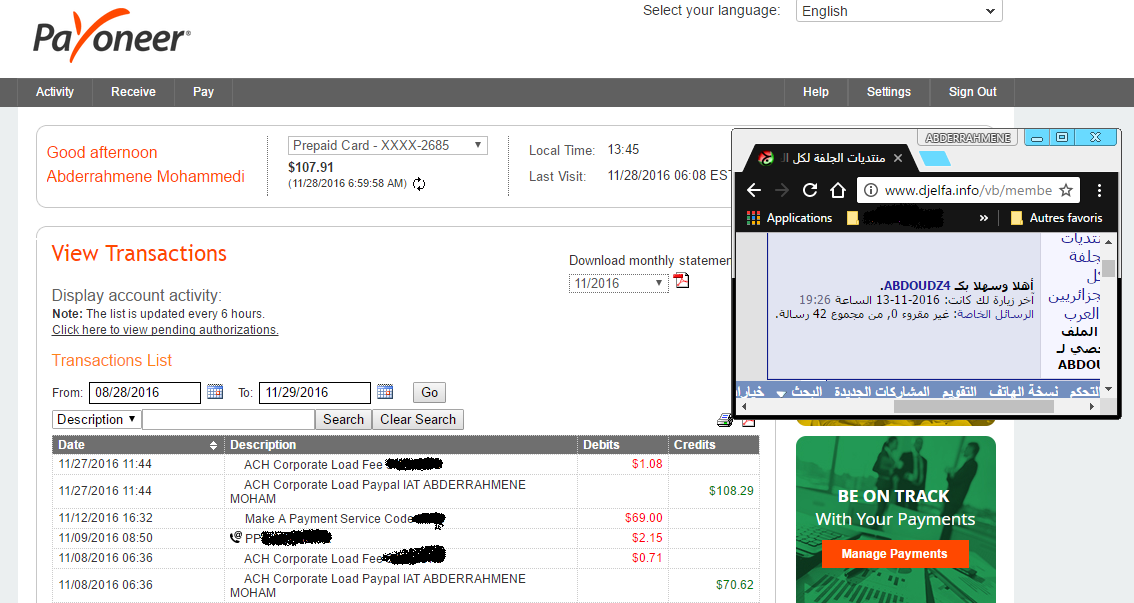Click Make A Payment Service Code row
The height and width of the screenshot is (603, 1134).
pos(406,518)
